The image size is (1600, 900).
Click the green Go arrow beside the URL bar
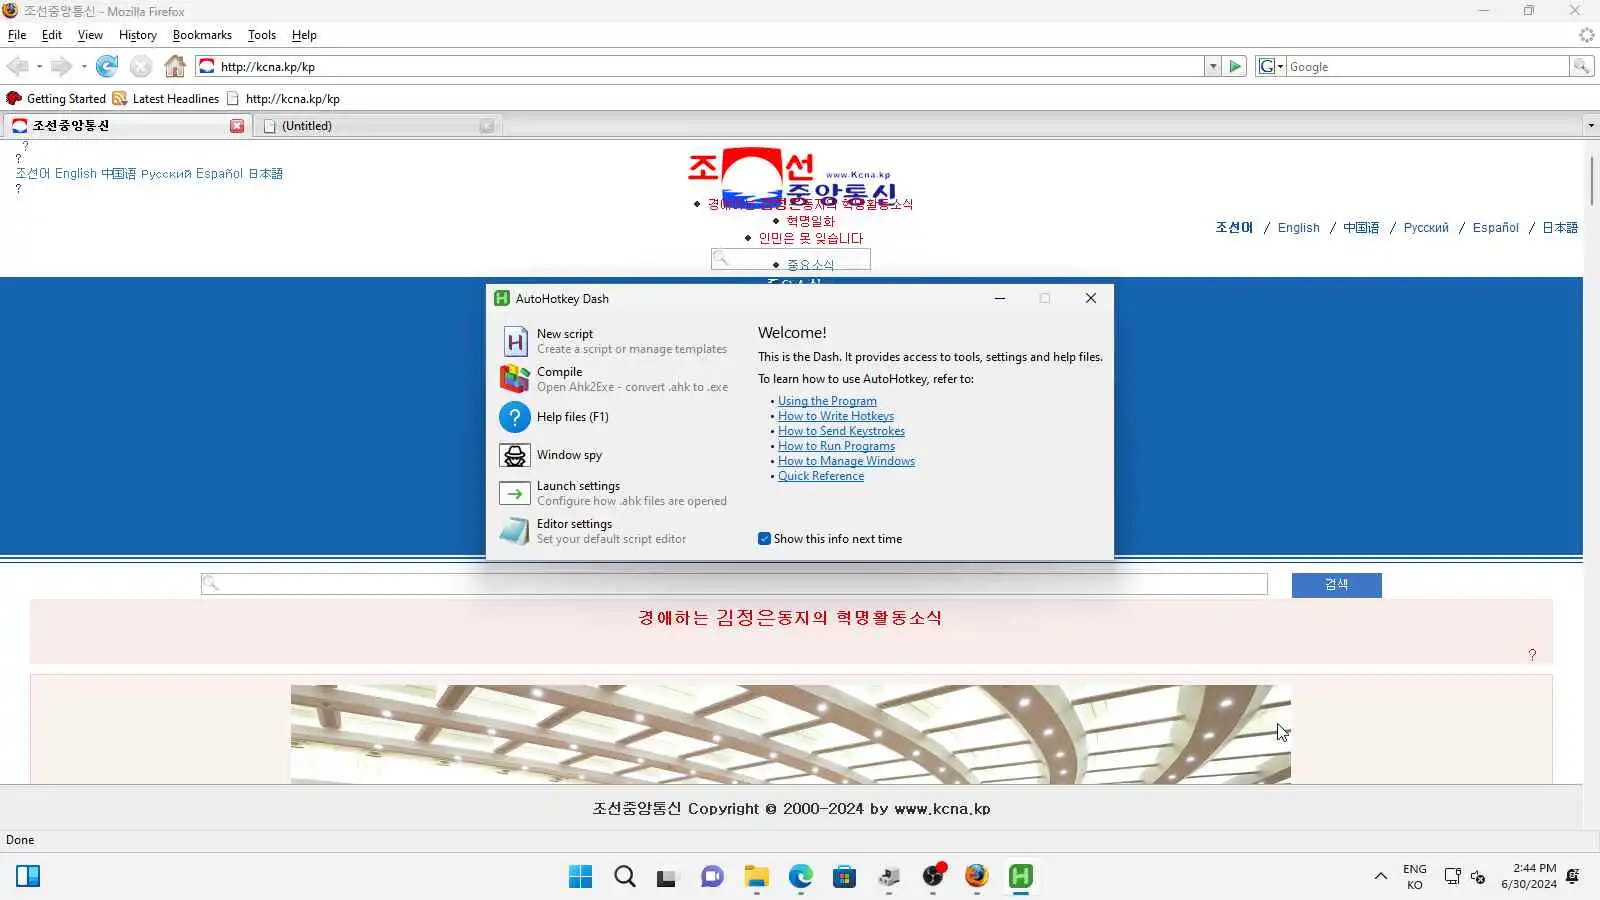pyautogui.click(x=1235, y=67)
